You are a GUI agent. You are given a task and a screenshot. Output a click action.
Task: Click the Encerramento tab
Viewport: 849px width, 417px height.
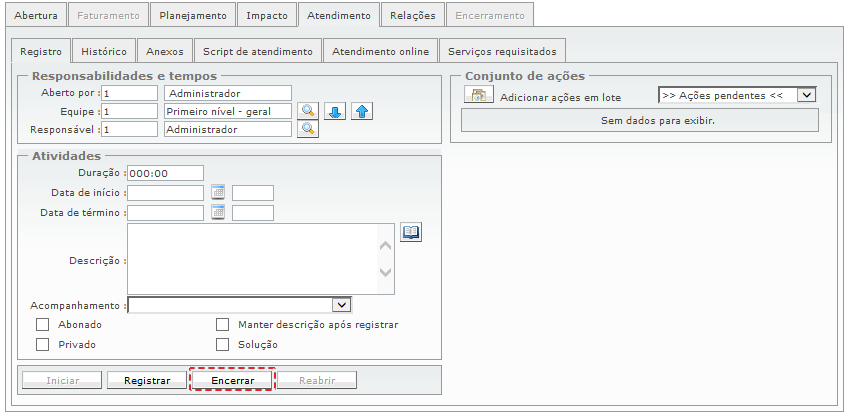pyautogui.click(x=489, y=16)
